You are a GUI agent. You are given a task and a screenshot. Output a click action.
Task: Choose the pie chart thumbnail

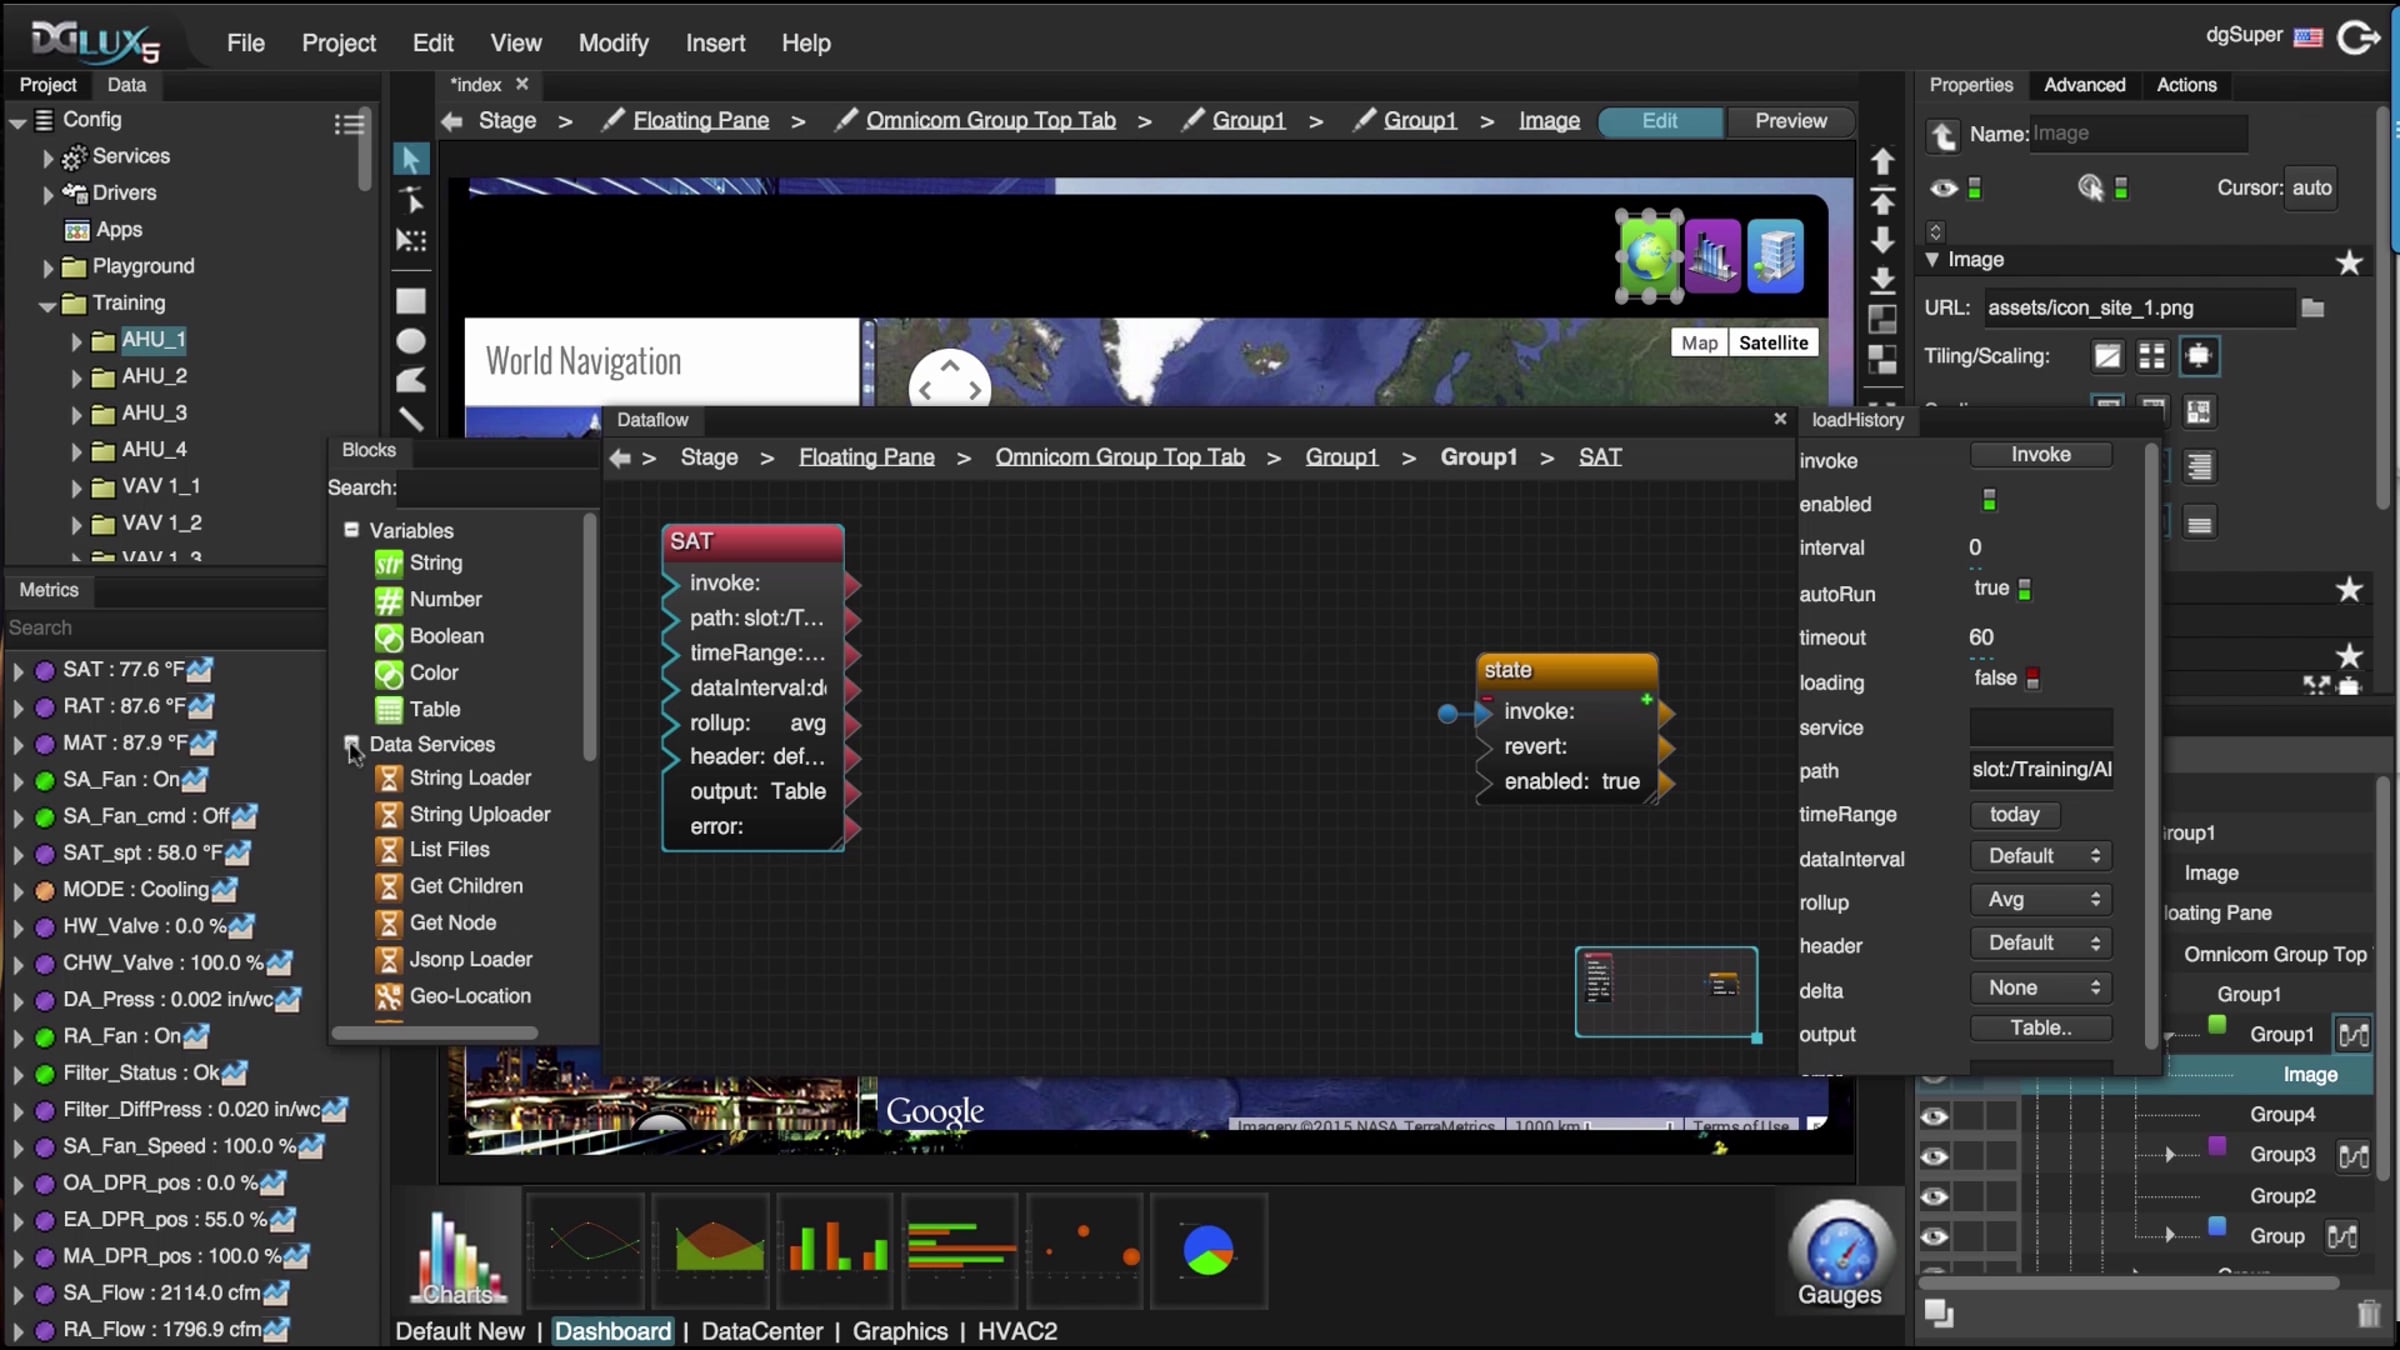coord(1208,1251)
